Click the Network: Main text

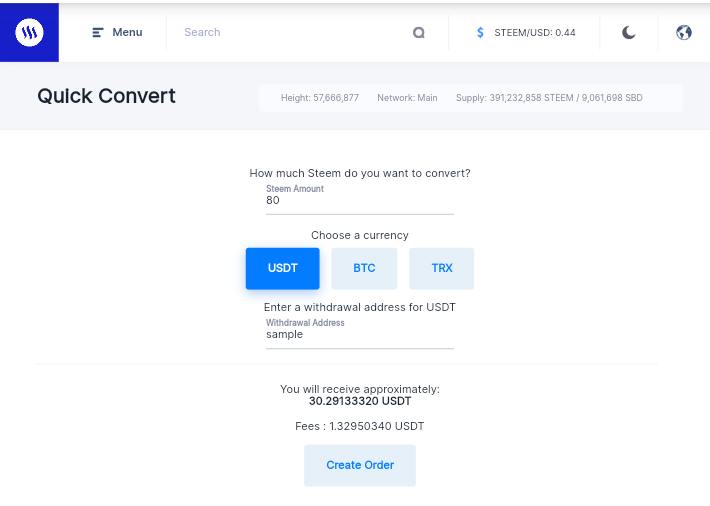407,98
